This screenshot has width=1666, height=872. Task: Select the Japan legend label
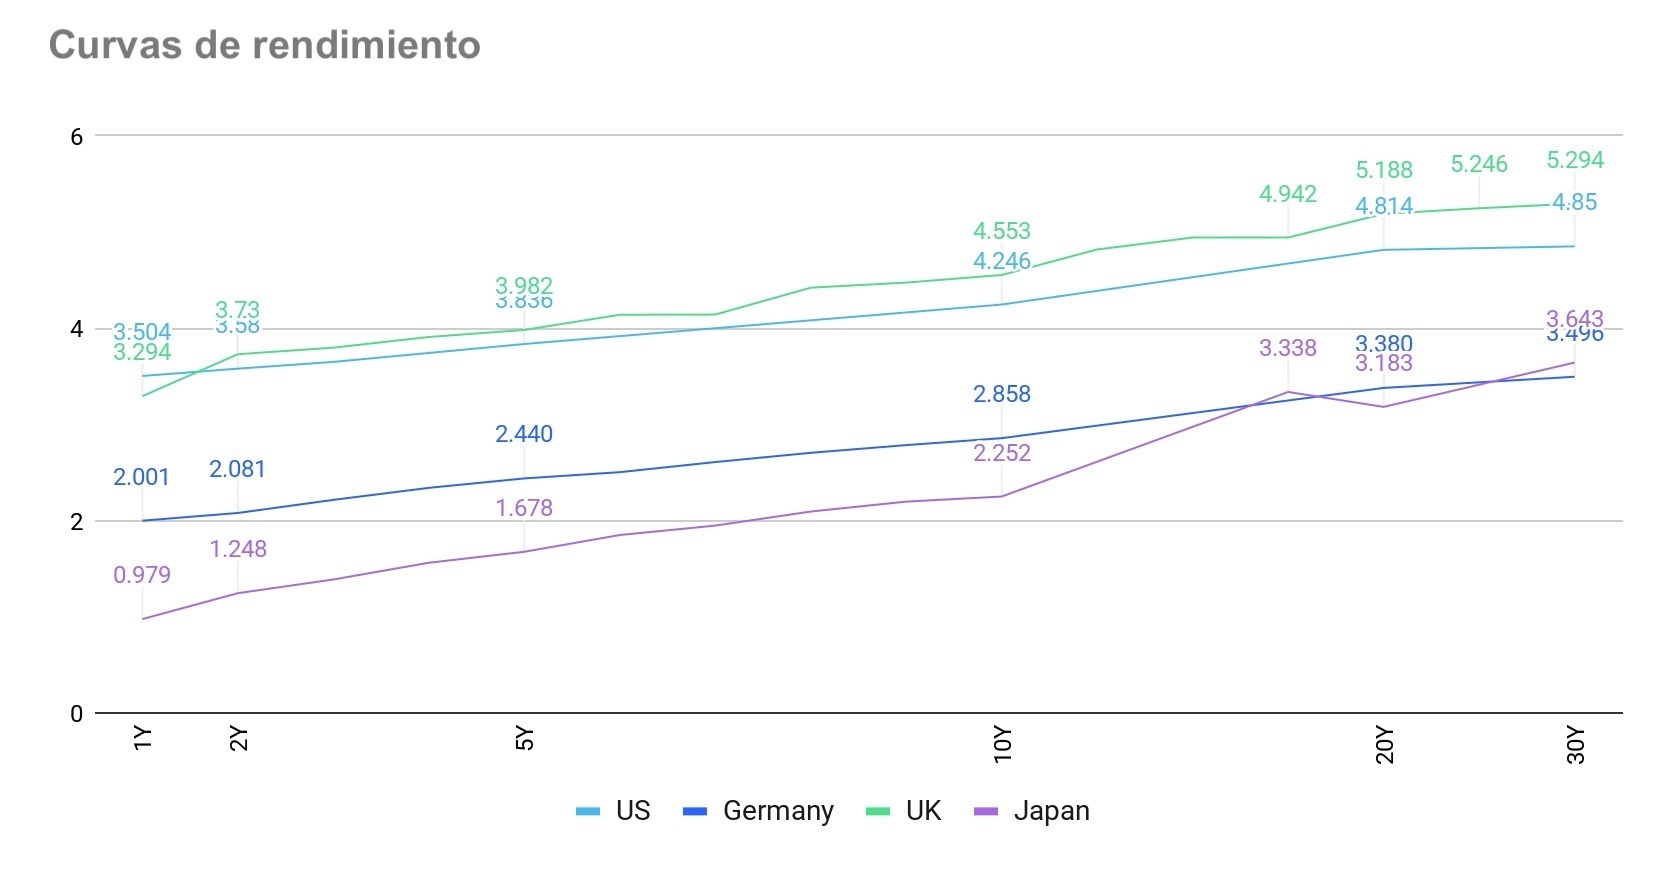click(x=1051, y=811)
